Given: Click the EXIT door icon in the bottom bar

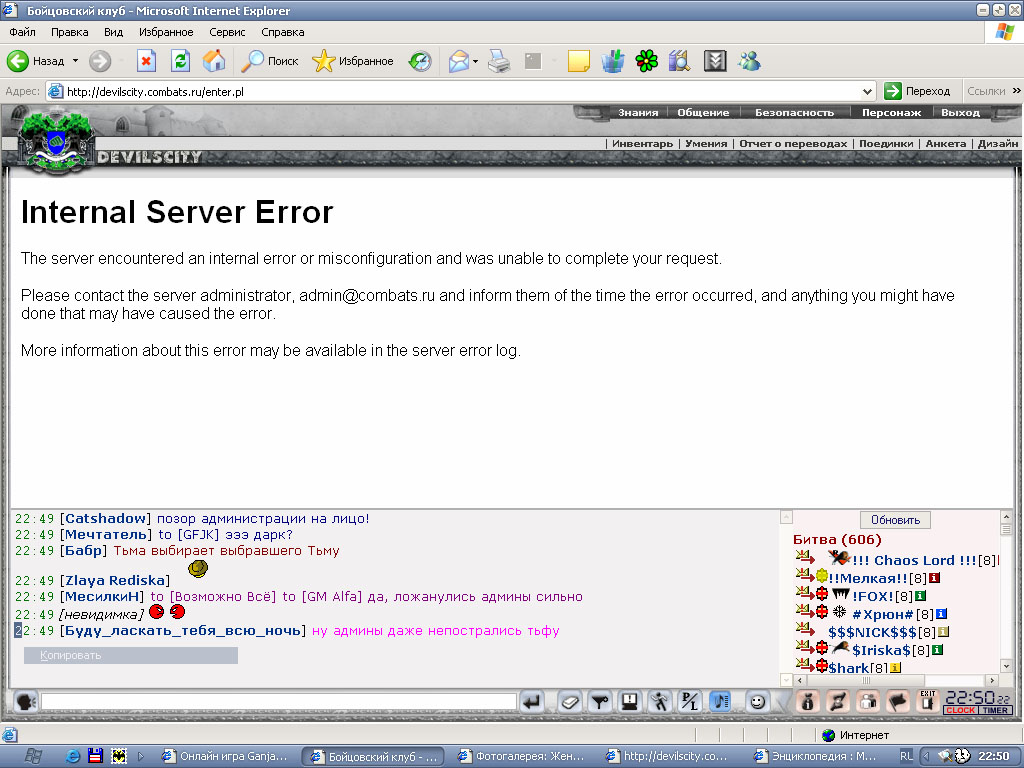Looking at the screenshot, I should click(x=927, y=701).
